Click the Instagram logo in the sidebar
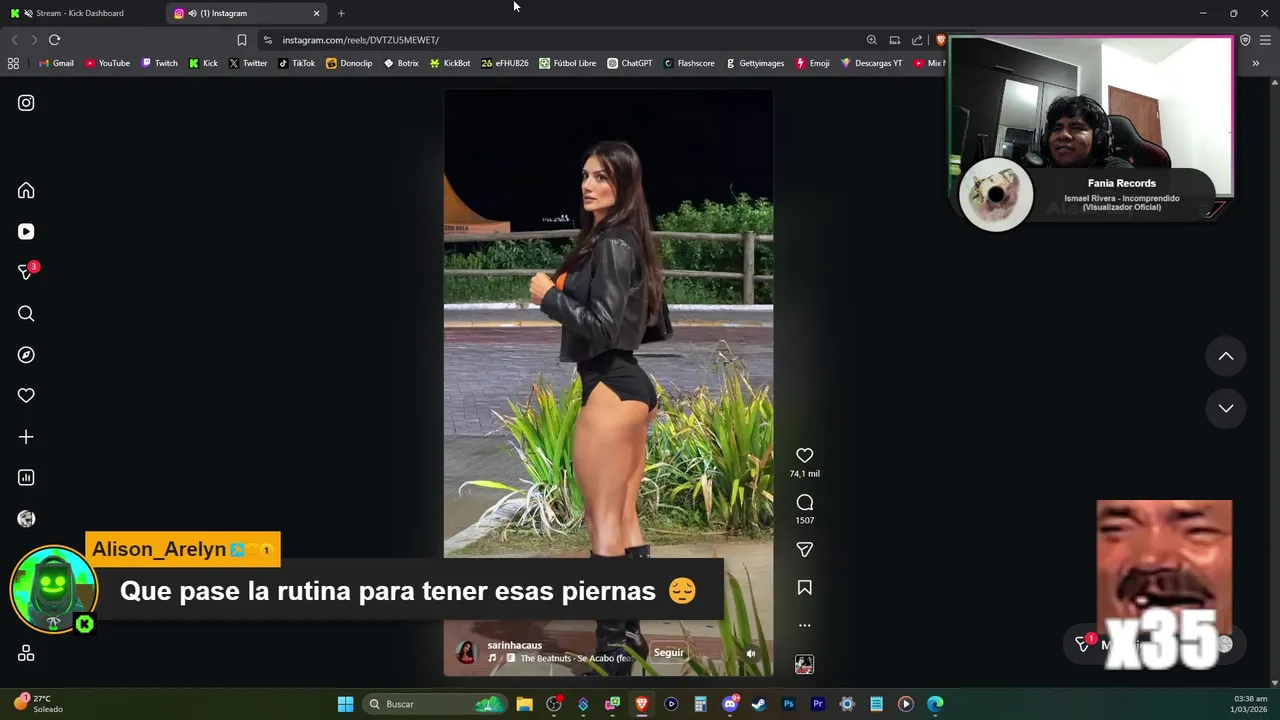1280x720 pixels. (26, 103)
